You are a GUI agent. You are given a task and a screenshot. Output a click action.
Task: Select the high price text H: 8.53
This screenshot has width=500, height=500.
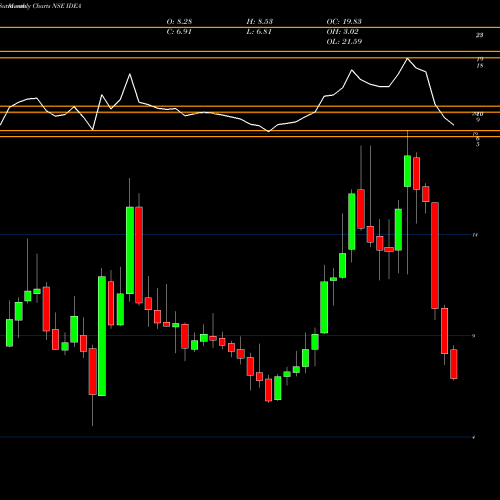[260, 22]
